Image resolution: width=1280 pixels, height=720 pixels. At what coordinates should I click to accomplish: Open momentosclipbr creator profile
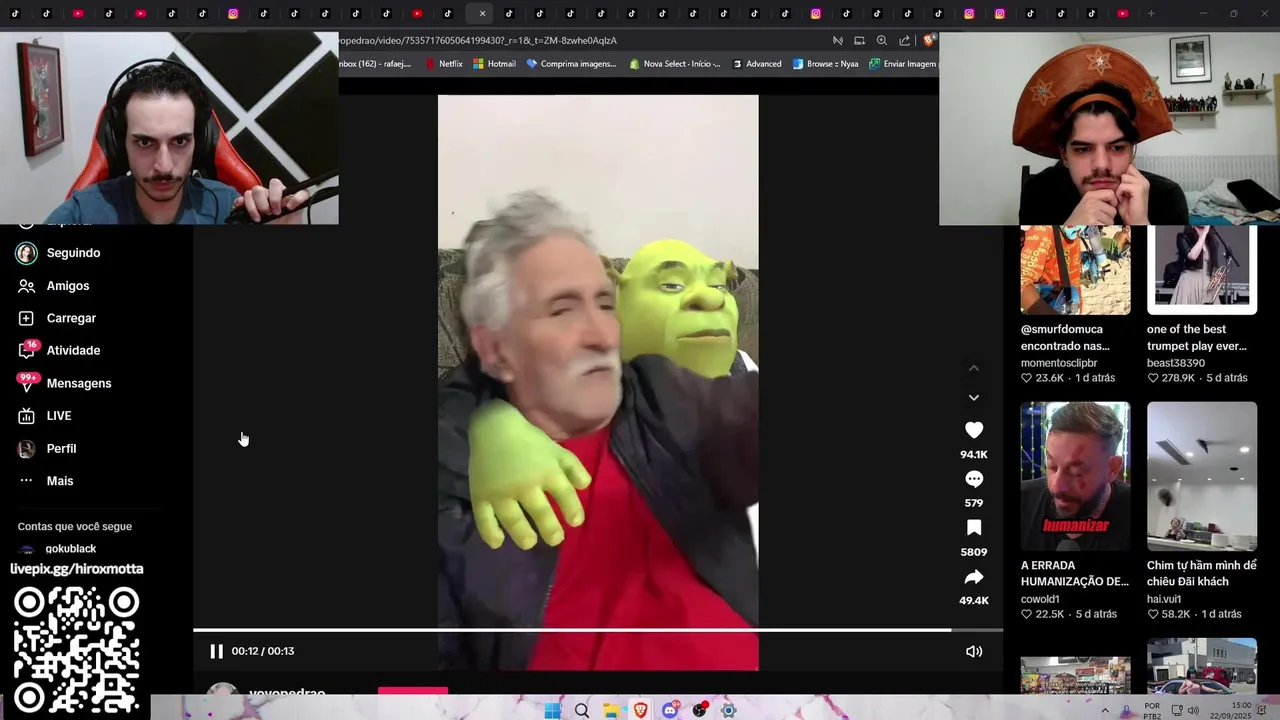point(1059,363)
